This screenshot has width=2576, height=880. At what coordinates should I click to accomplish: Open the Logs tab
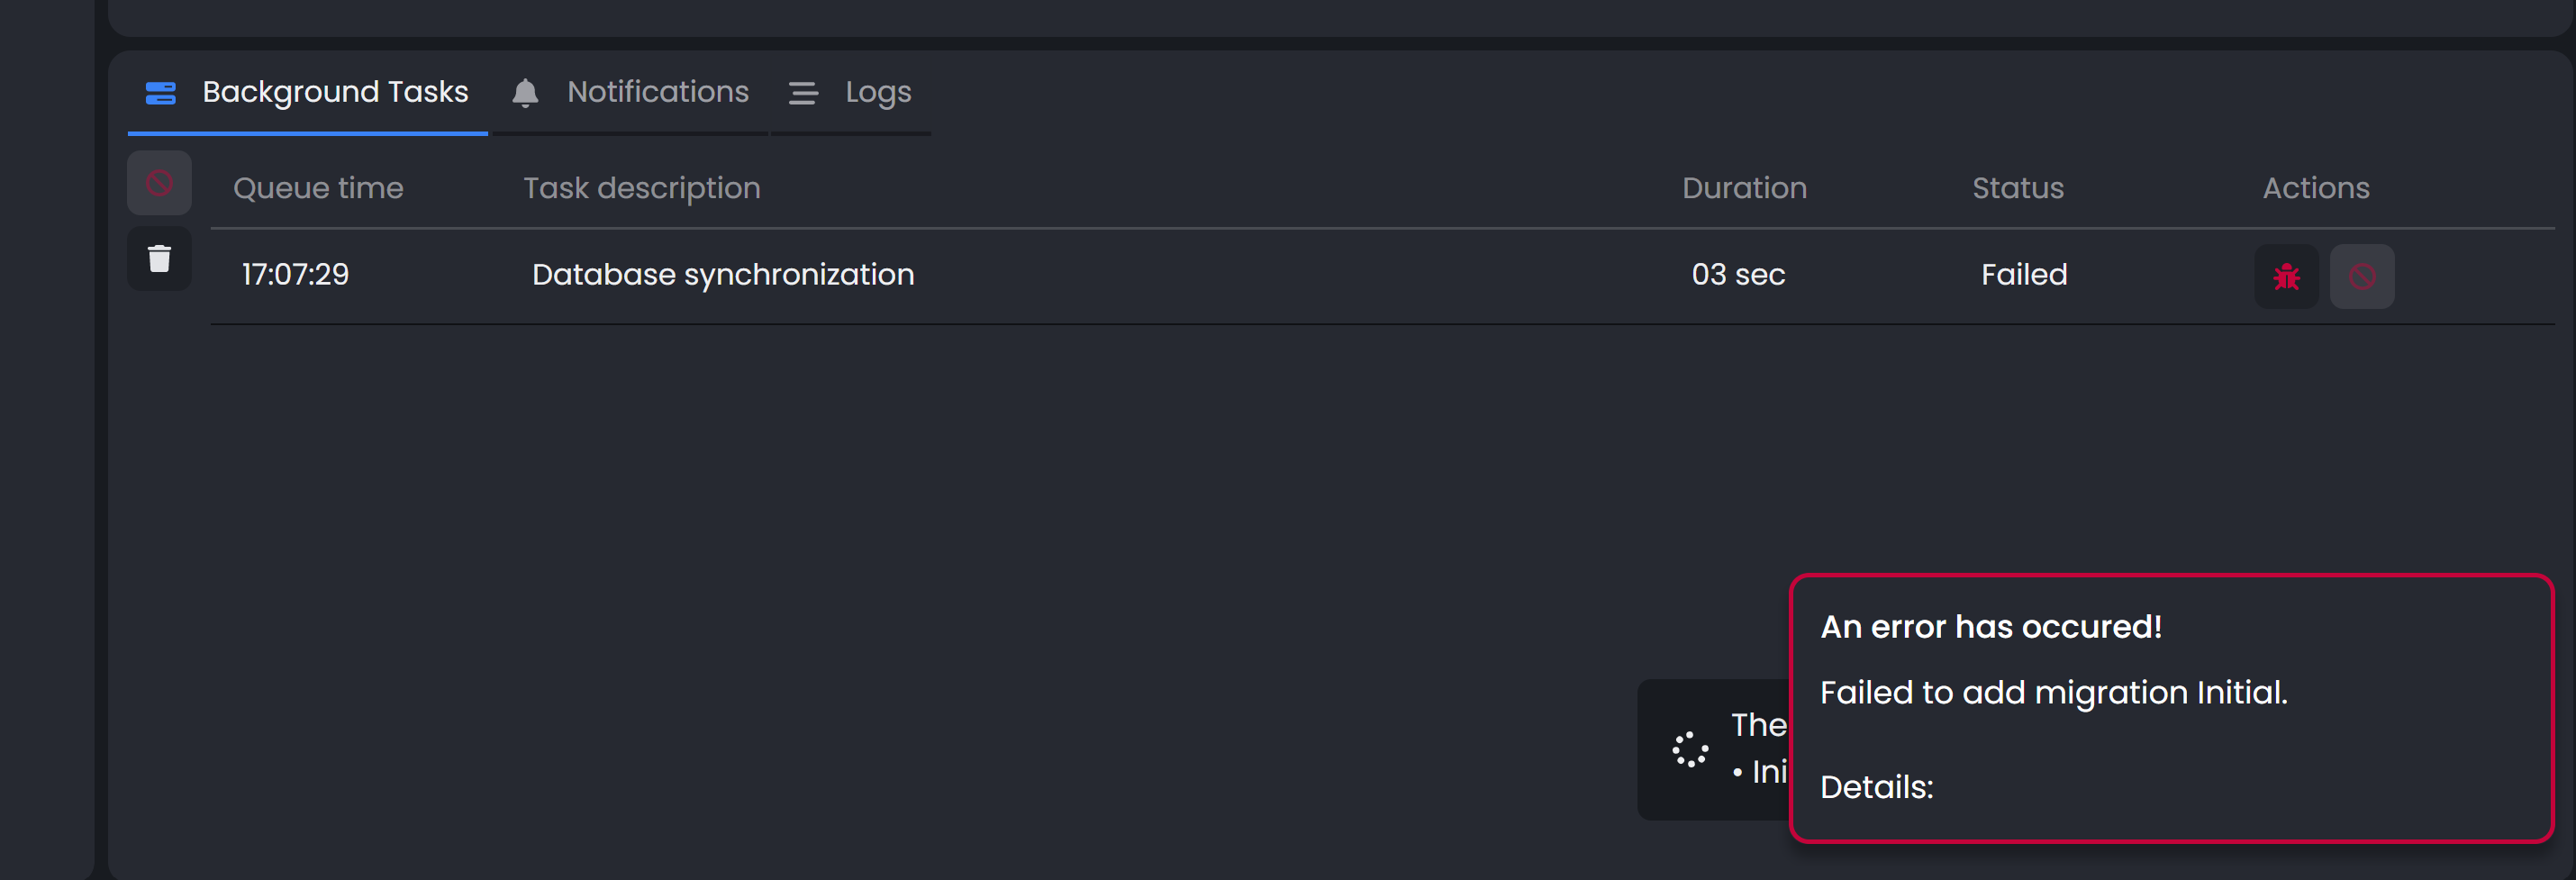pyautogui.click(x=877, y=92)
